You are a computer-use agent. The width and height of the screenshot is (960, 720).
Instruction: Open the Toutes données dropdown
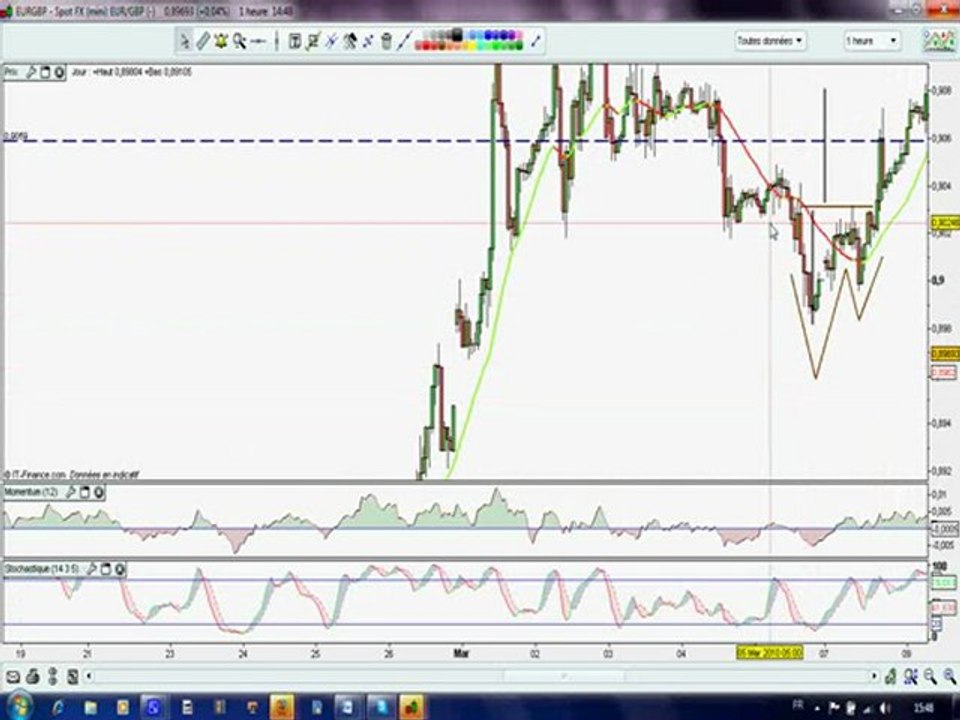pyautogui.click(x=770, y=41)
